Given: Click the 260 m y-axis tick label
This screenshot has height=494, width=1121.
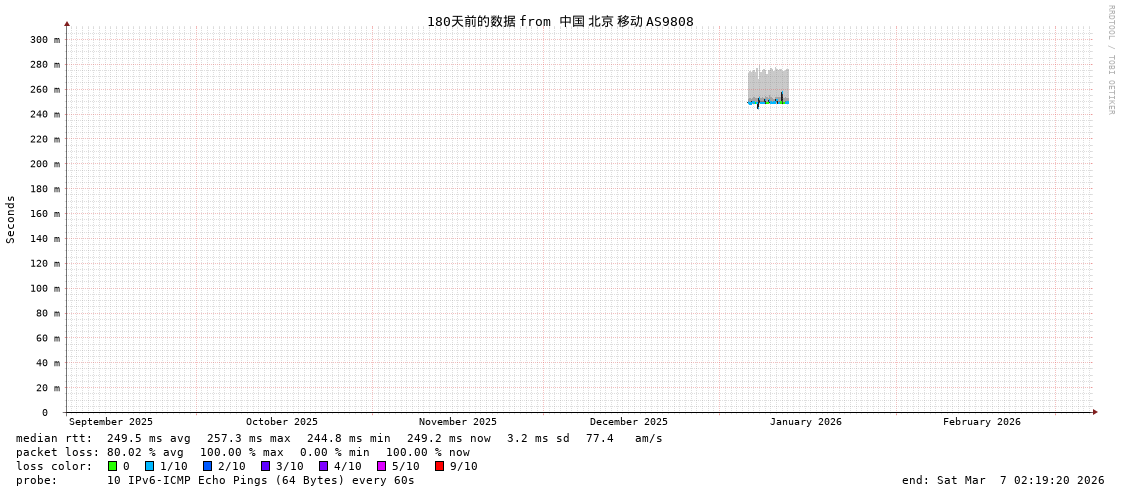Looking at the screenshot, I should click(x=44, y=90).
